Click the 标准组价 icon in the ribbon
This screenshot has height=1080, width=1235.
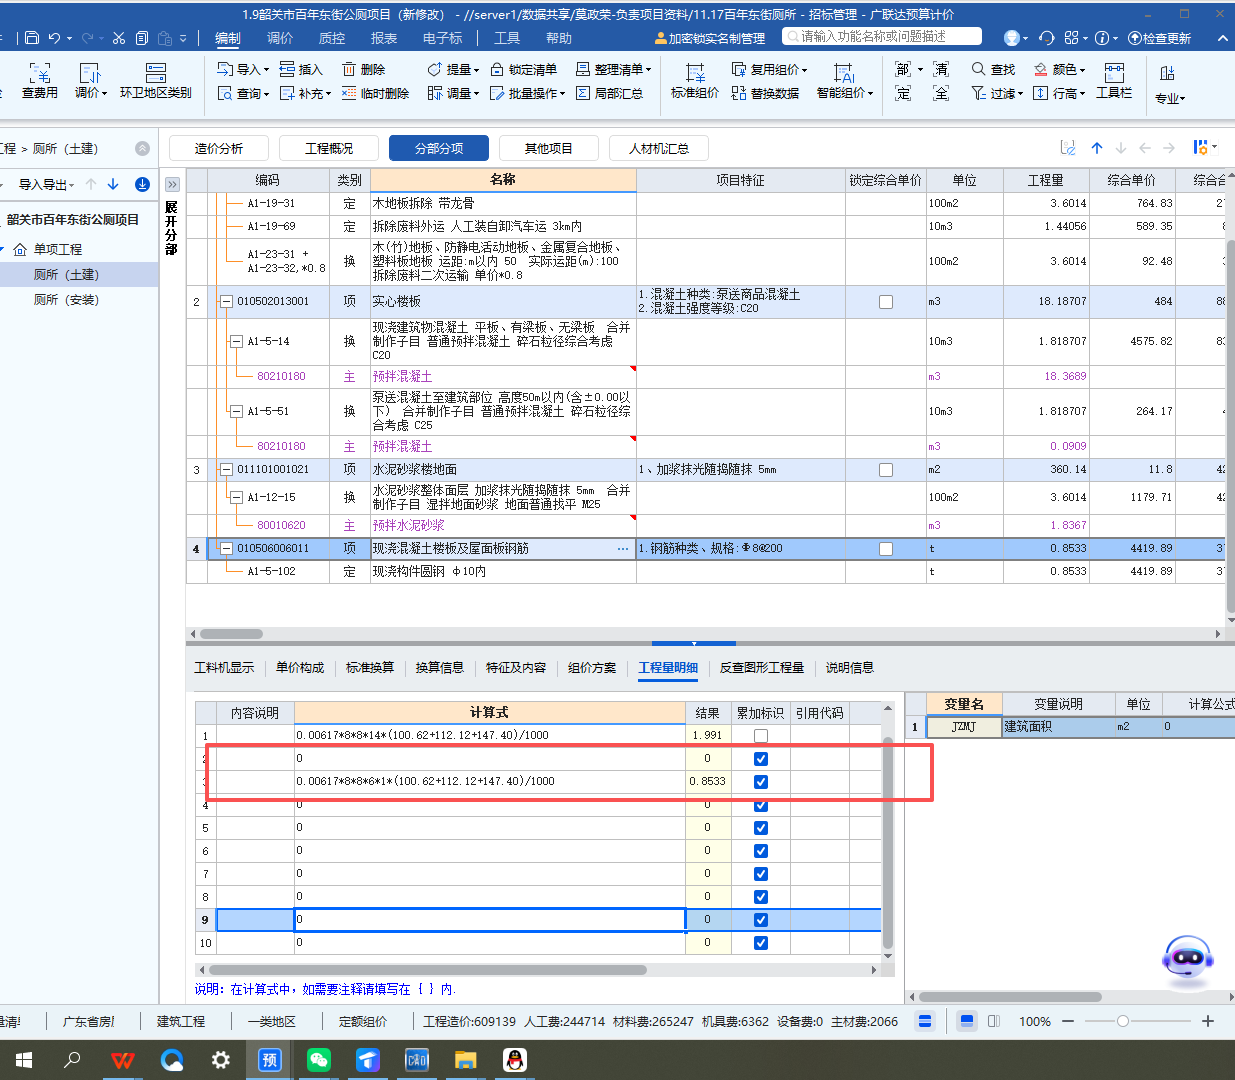coord(694,74)
